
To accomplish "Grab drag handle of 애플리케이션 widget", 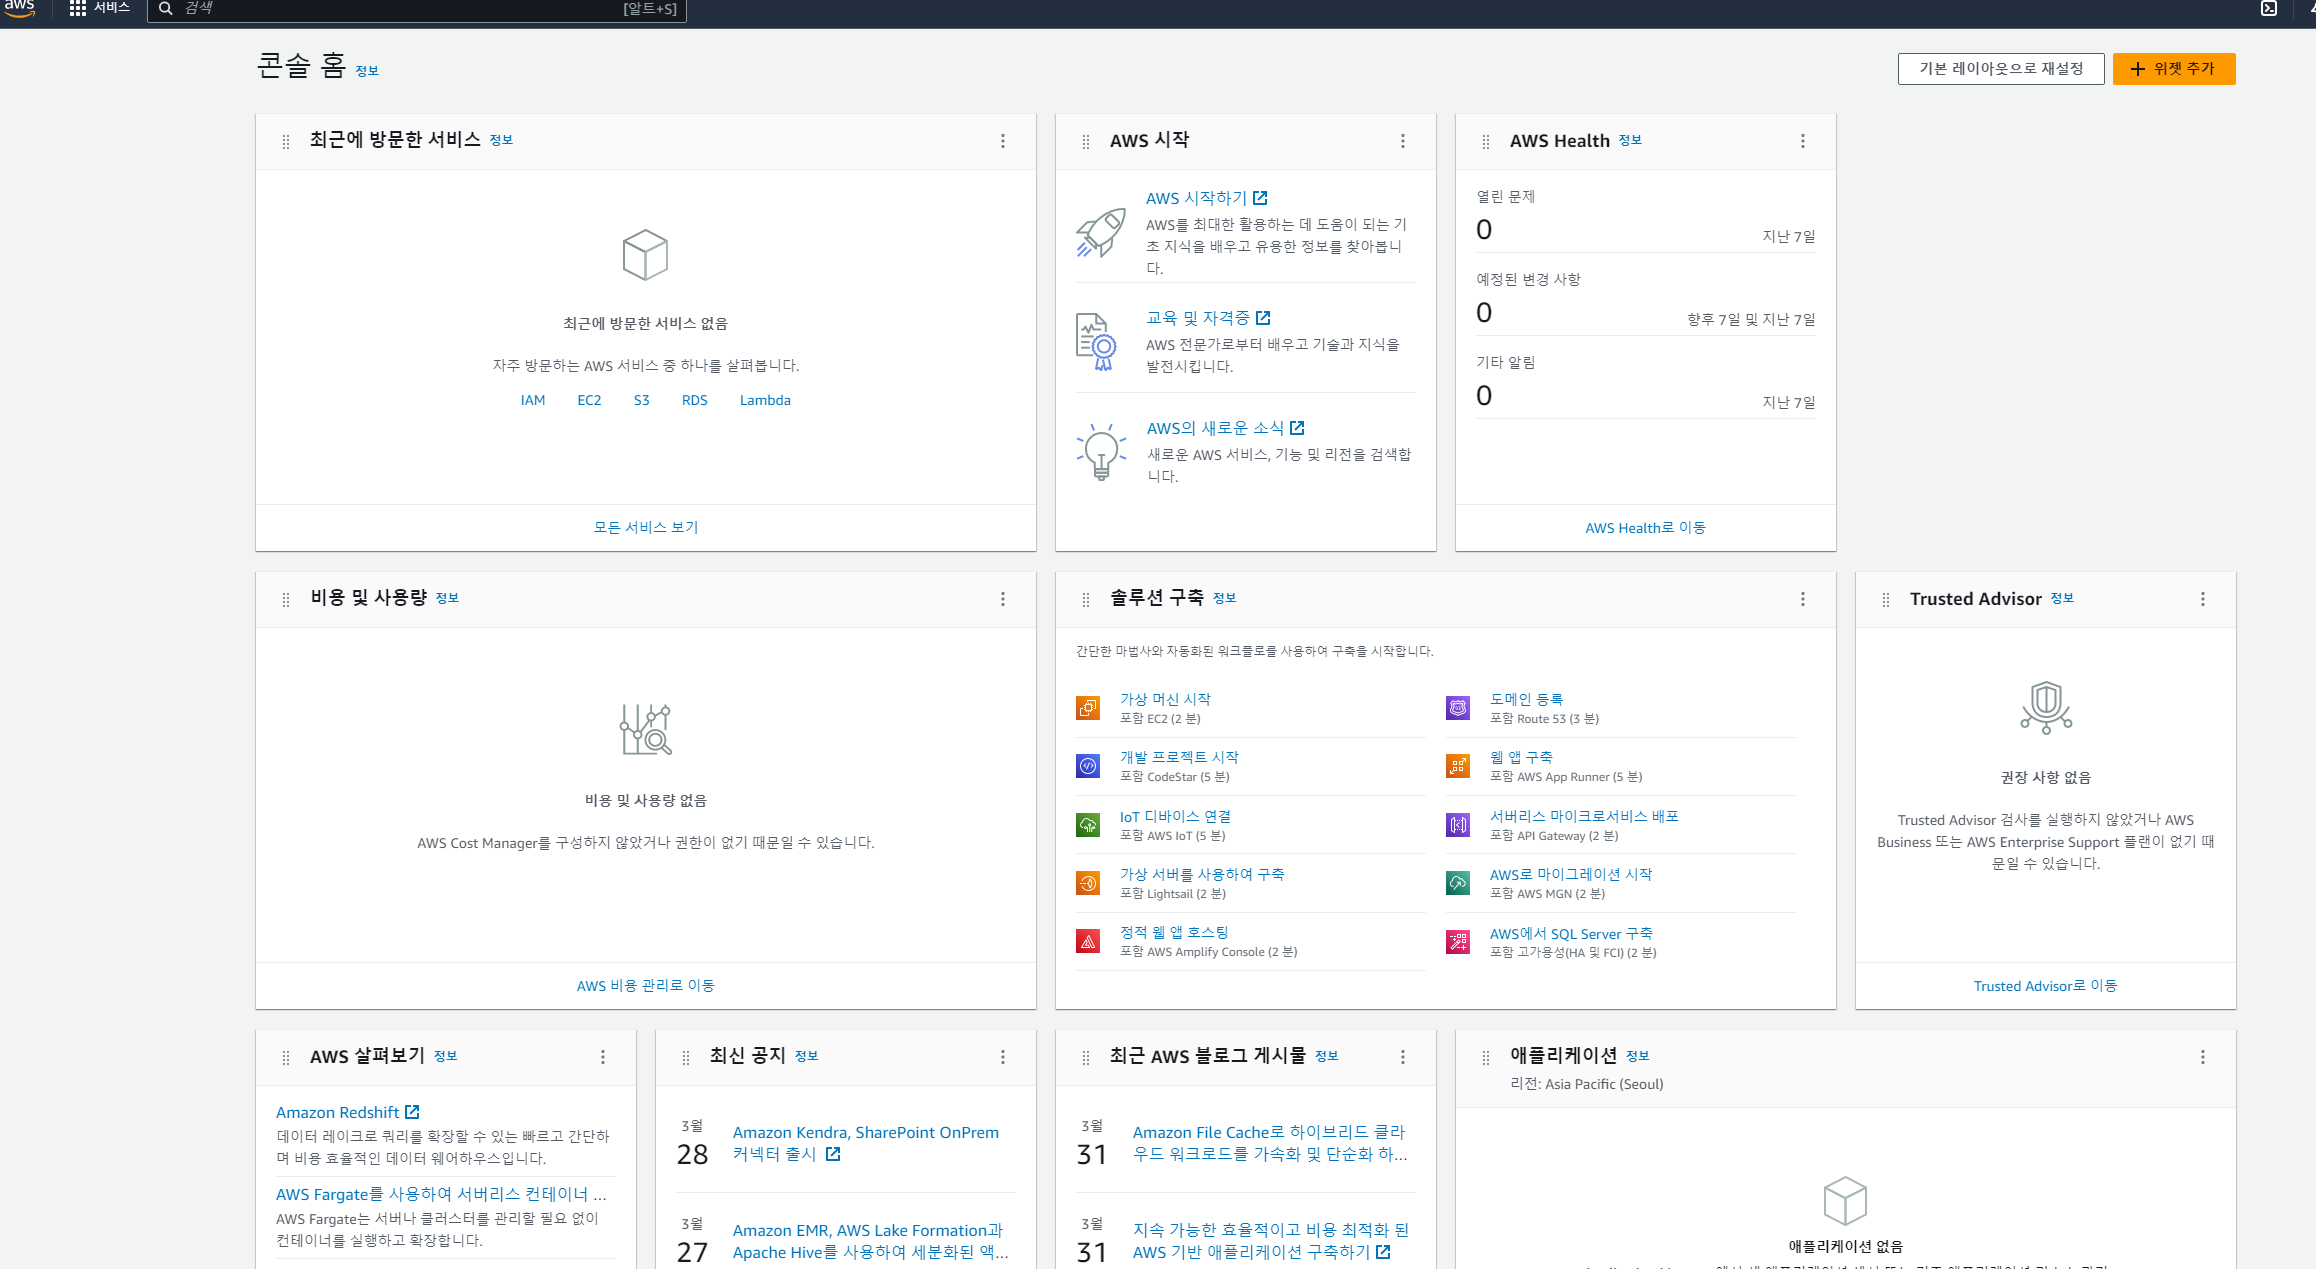I will click(x=1486, y=1058).
